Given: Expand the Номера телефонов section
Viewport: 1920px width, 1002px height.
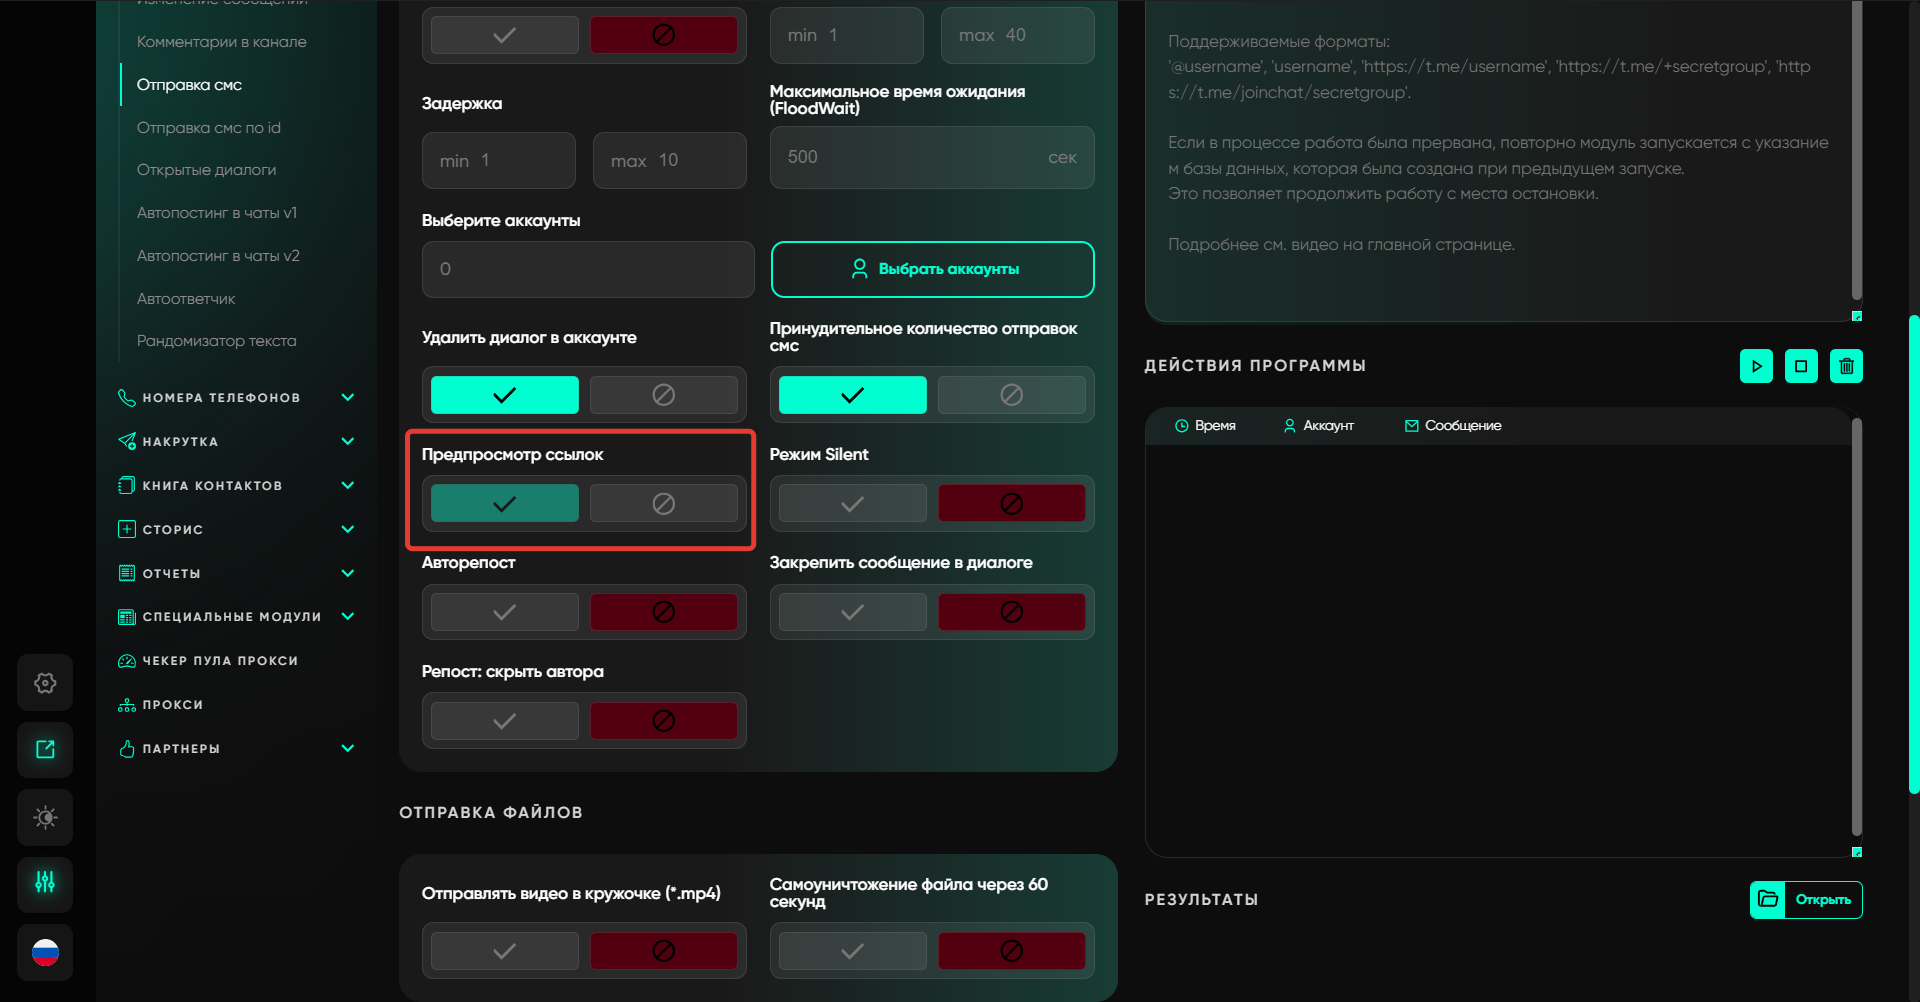Looking at the screenshot, I should (347, 398).
